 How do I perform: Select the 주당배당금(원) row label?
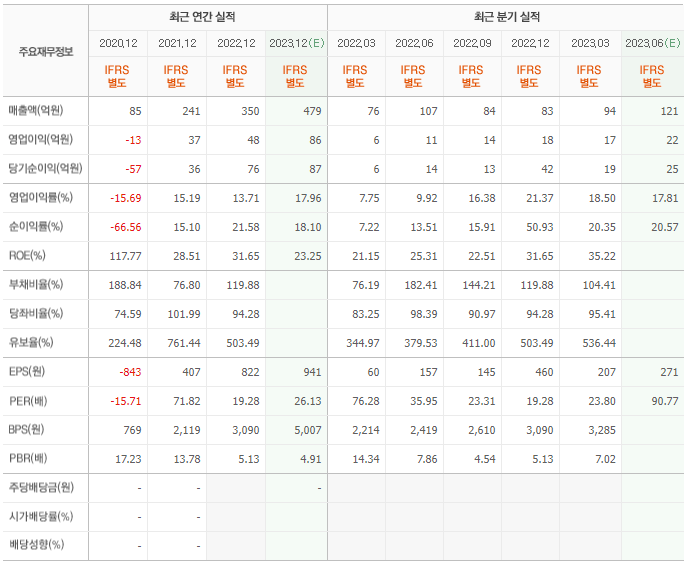coord(41,488)
